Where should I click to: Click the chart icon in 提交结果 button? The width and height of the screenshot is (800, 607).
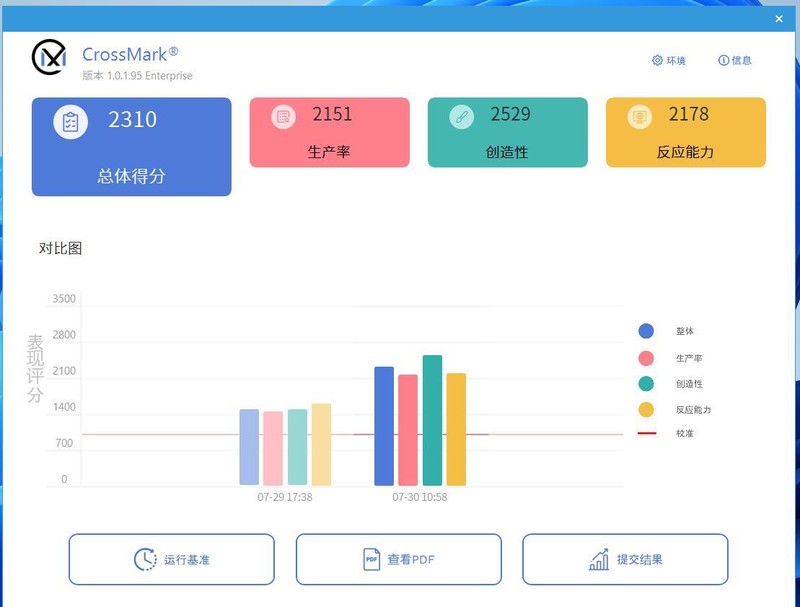click(x=601, y=559)
